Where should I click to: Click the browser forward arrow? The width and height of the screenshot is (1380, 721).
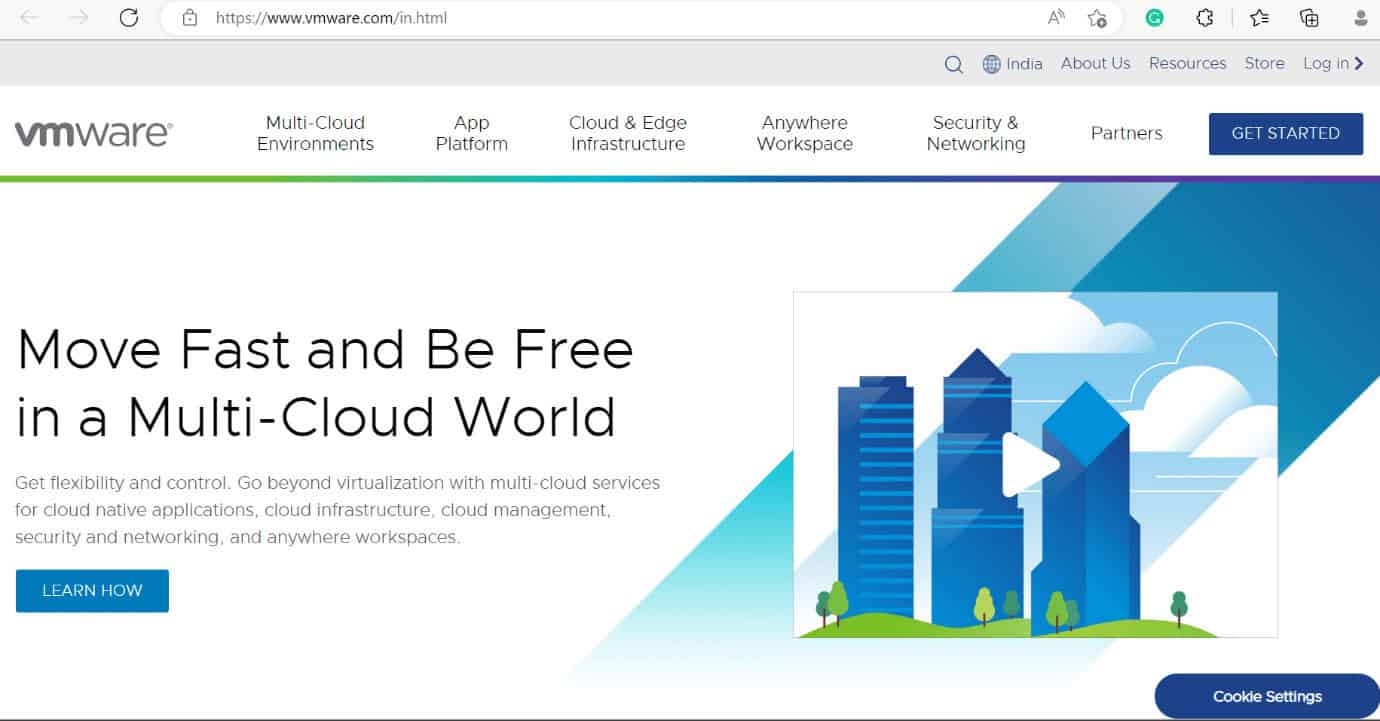click(x=79, y=18)
